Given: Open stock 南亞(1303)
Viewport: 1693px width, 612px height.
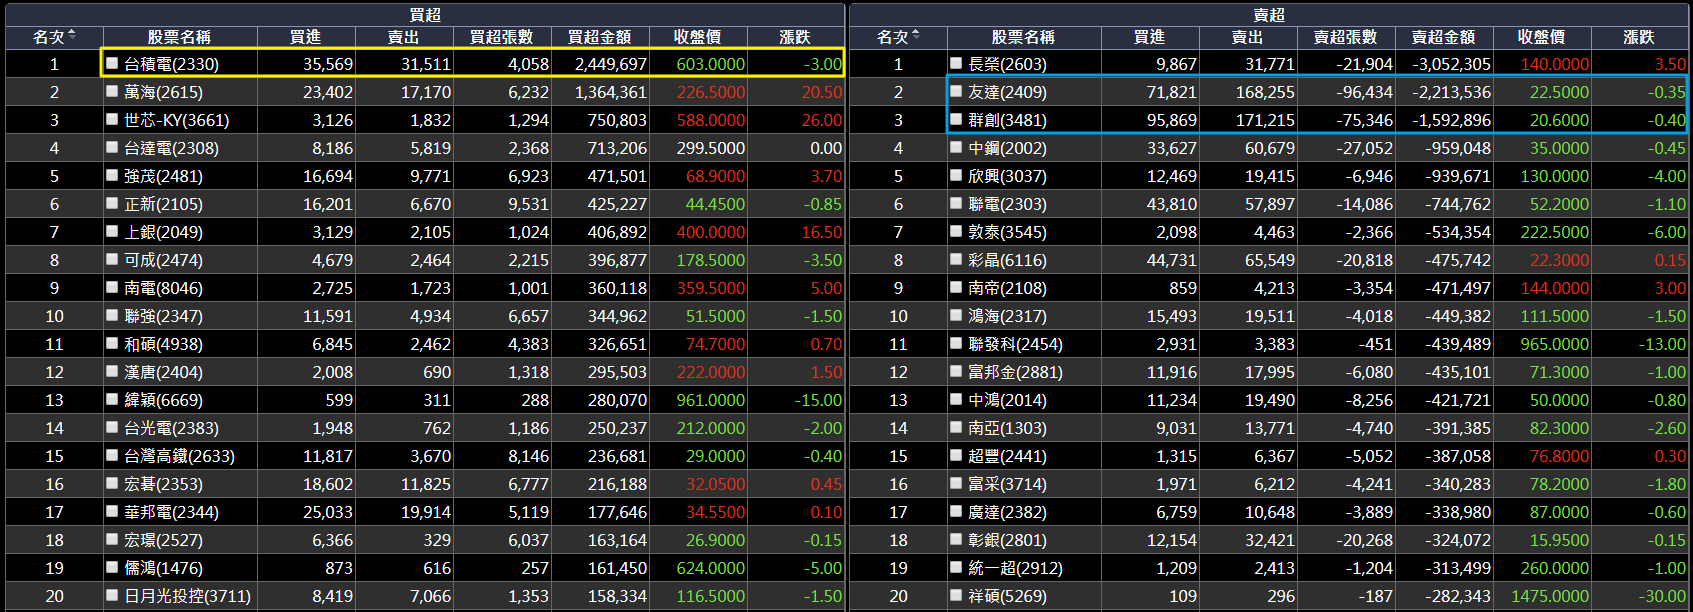Looking at the screenshot, I should [1007, 428].
